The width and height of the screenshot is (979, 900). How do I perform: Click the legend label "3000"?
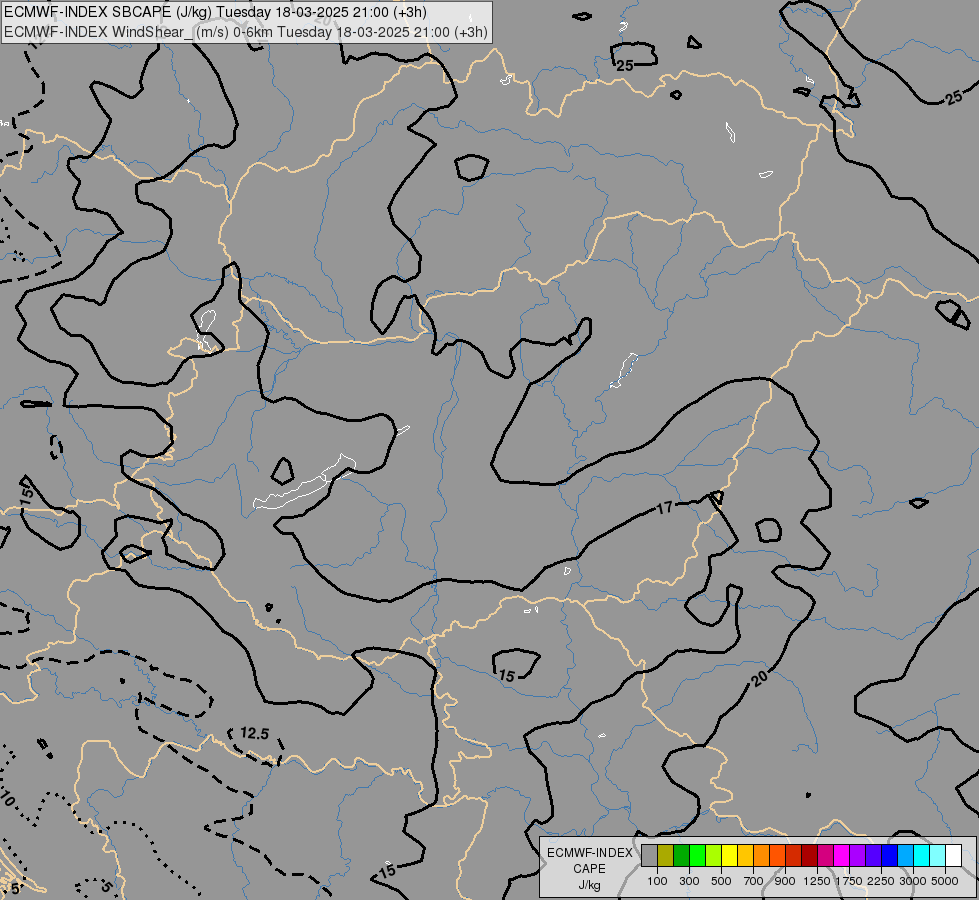[x=913, y=881]
